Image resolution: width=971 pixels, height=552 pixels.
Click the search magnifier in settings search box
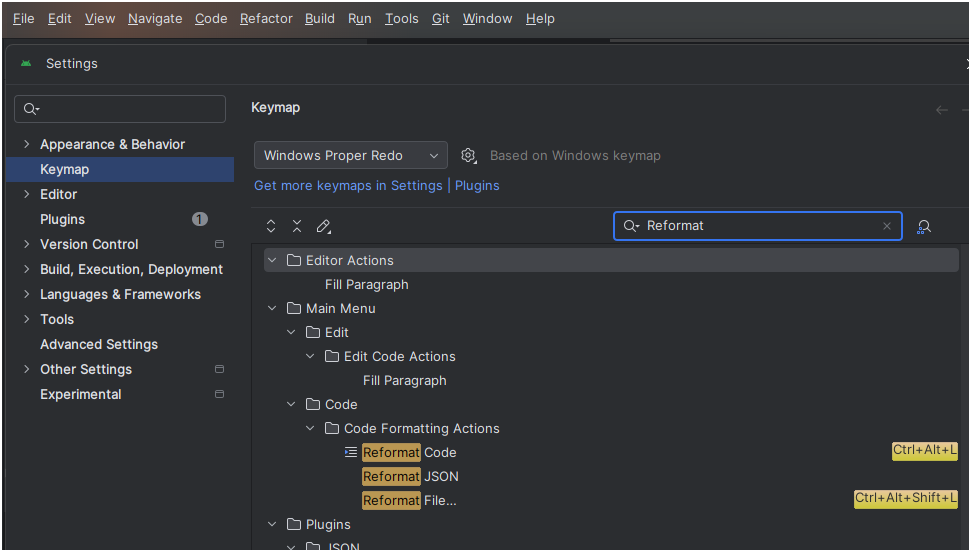tap(31, 109)
